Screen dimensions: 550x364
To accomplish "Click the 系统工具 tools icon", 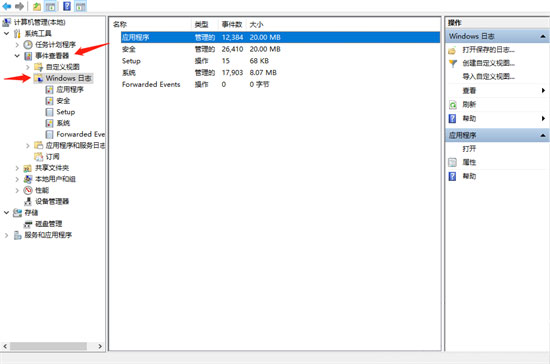I will 17,34.
